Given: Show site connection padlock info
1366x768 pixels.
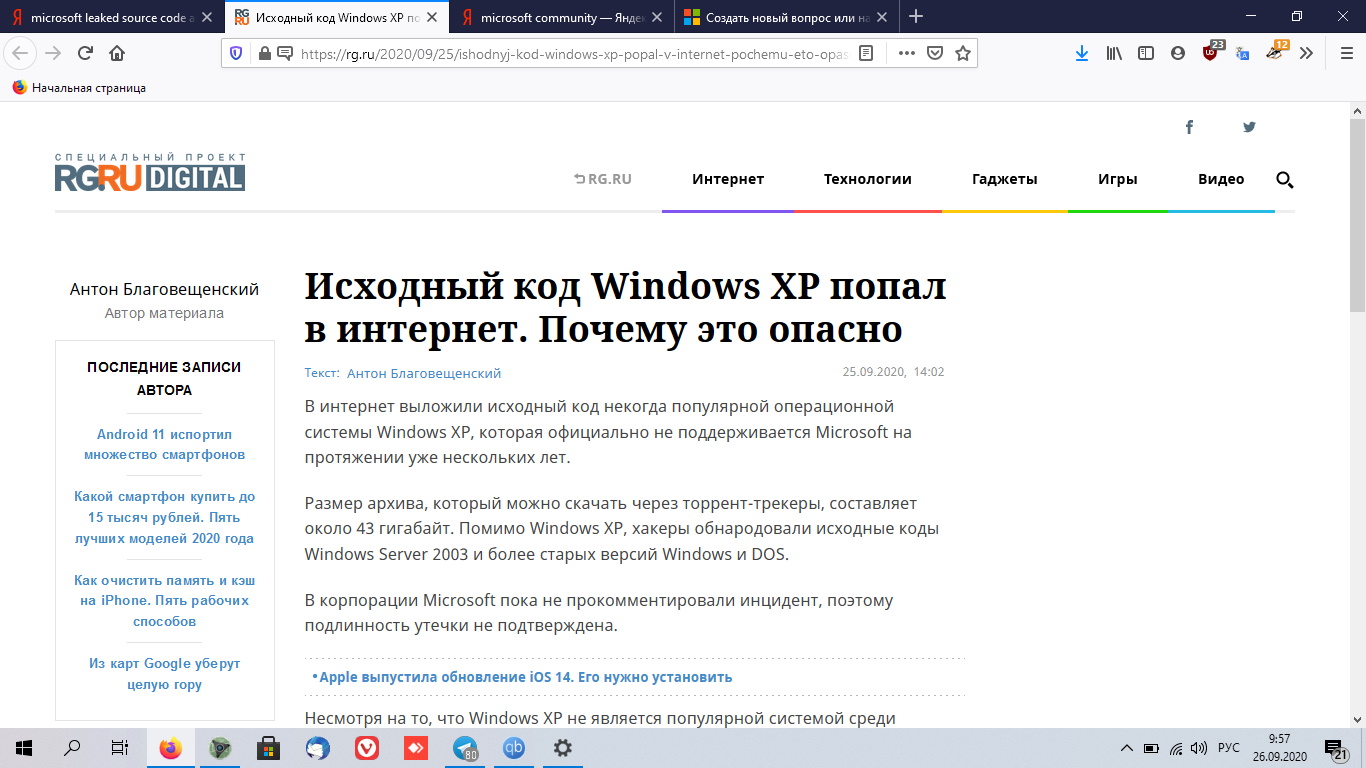Looking at the screenshot, I should (265, 54).
